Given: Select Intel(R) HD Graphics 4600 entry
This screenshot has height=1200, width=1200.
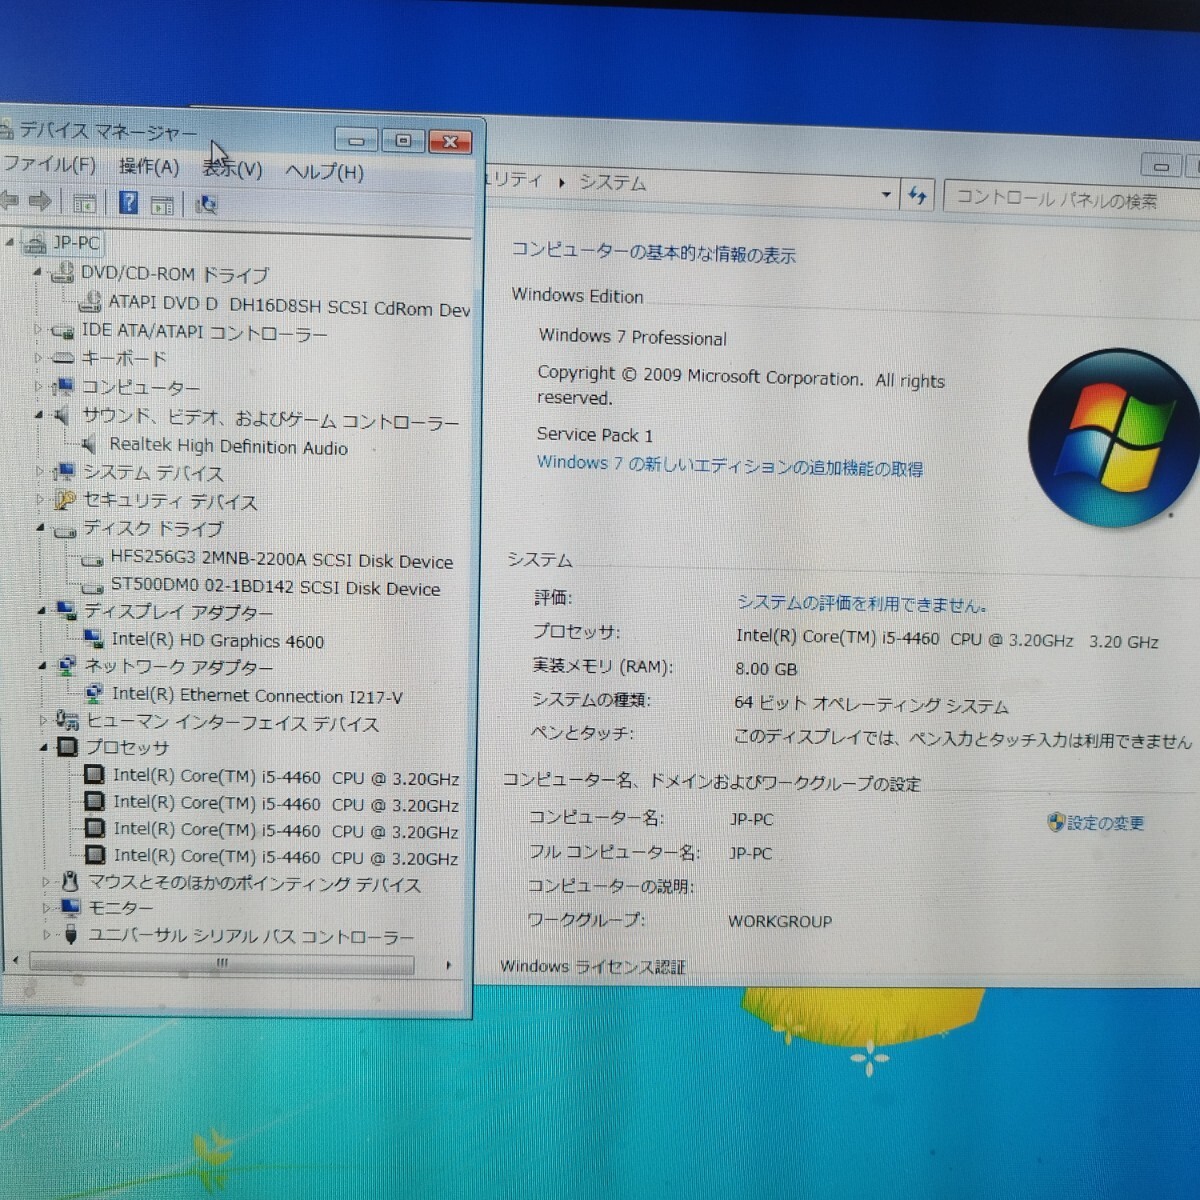Looking at the screenshot, I should click(218, 640).
